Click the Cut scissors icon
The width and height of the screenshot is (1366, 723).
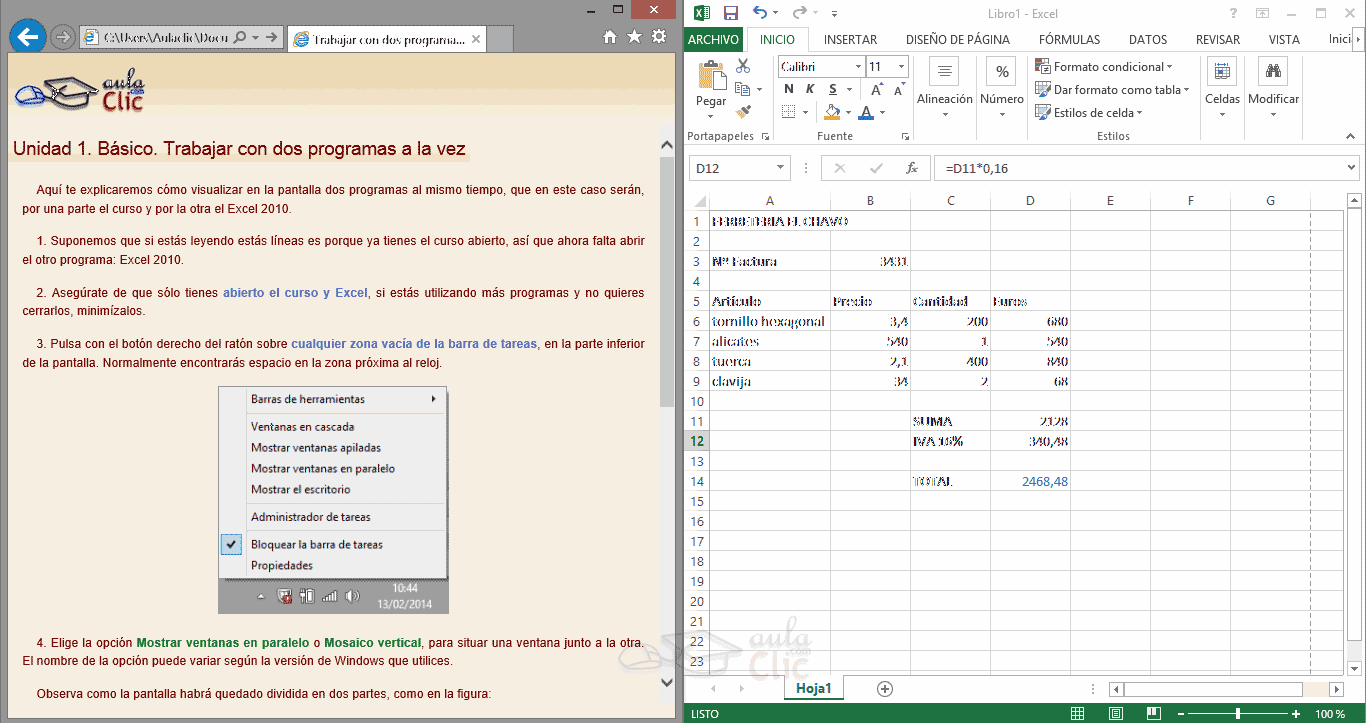point(743,66)
